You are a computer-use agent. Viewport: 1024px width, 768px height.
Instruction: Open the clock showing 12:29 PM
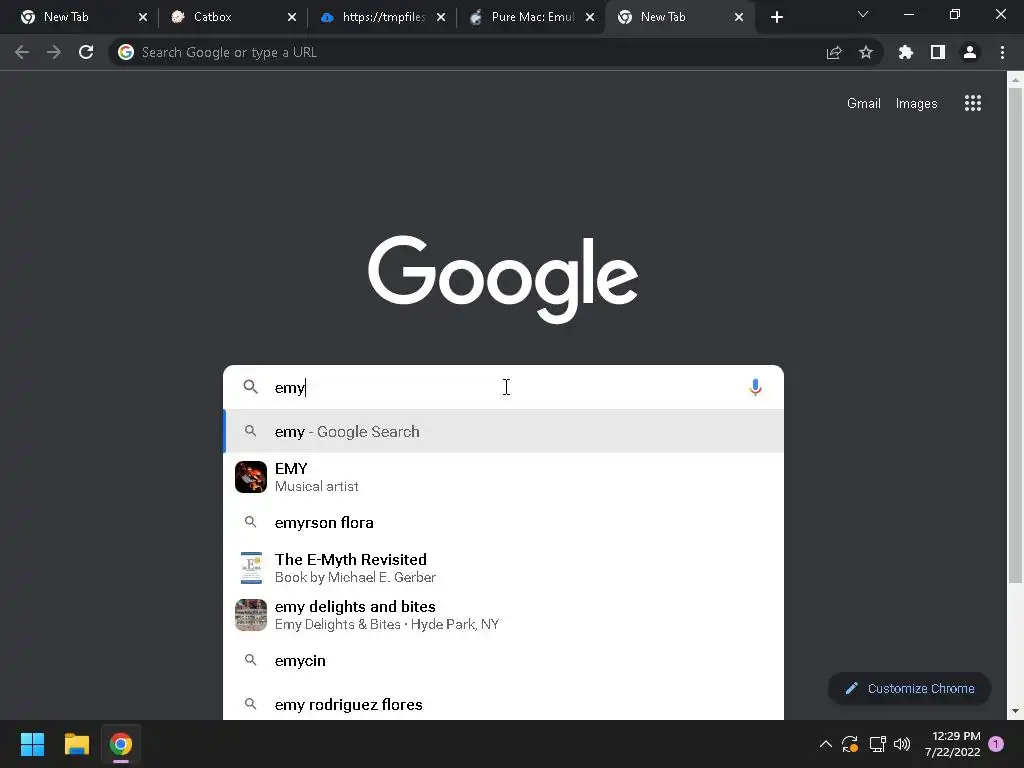click(952, 744)
